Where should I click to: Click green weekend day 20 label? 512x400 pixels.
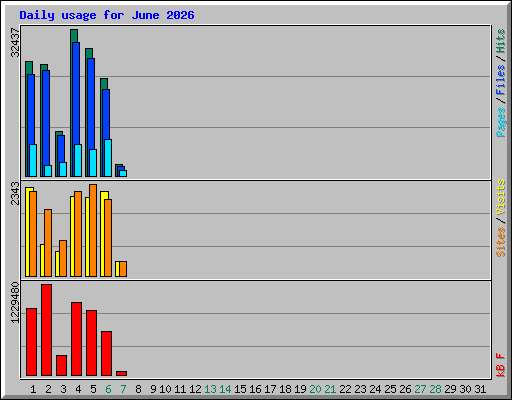(x=315, y=389)
